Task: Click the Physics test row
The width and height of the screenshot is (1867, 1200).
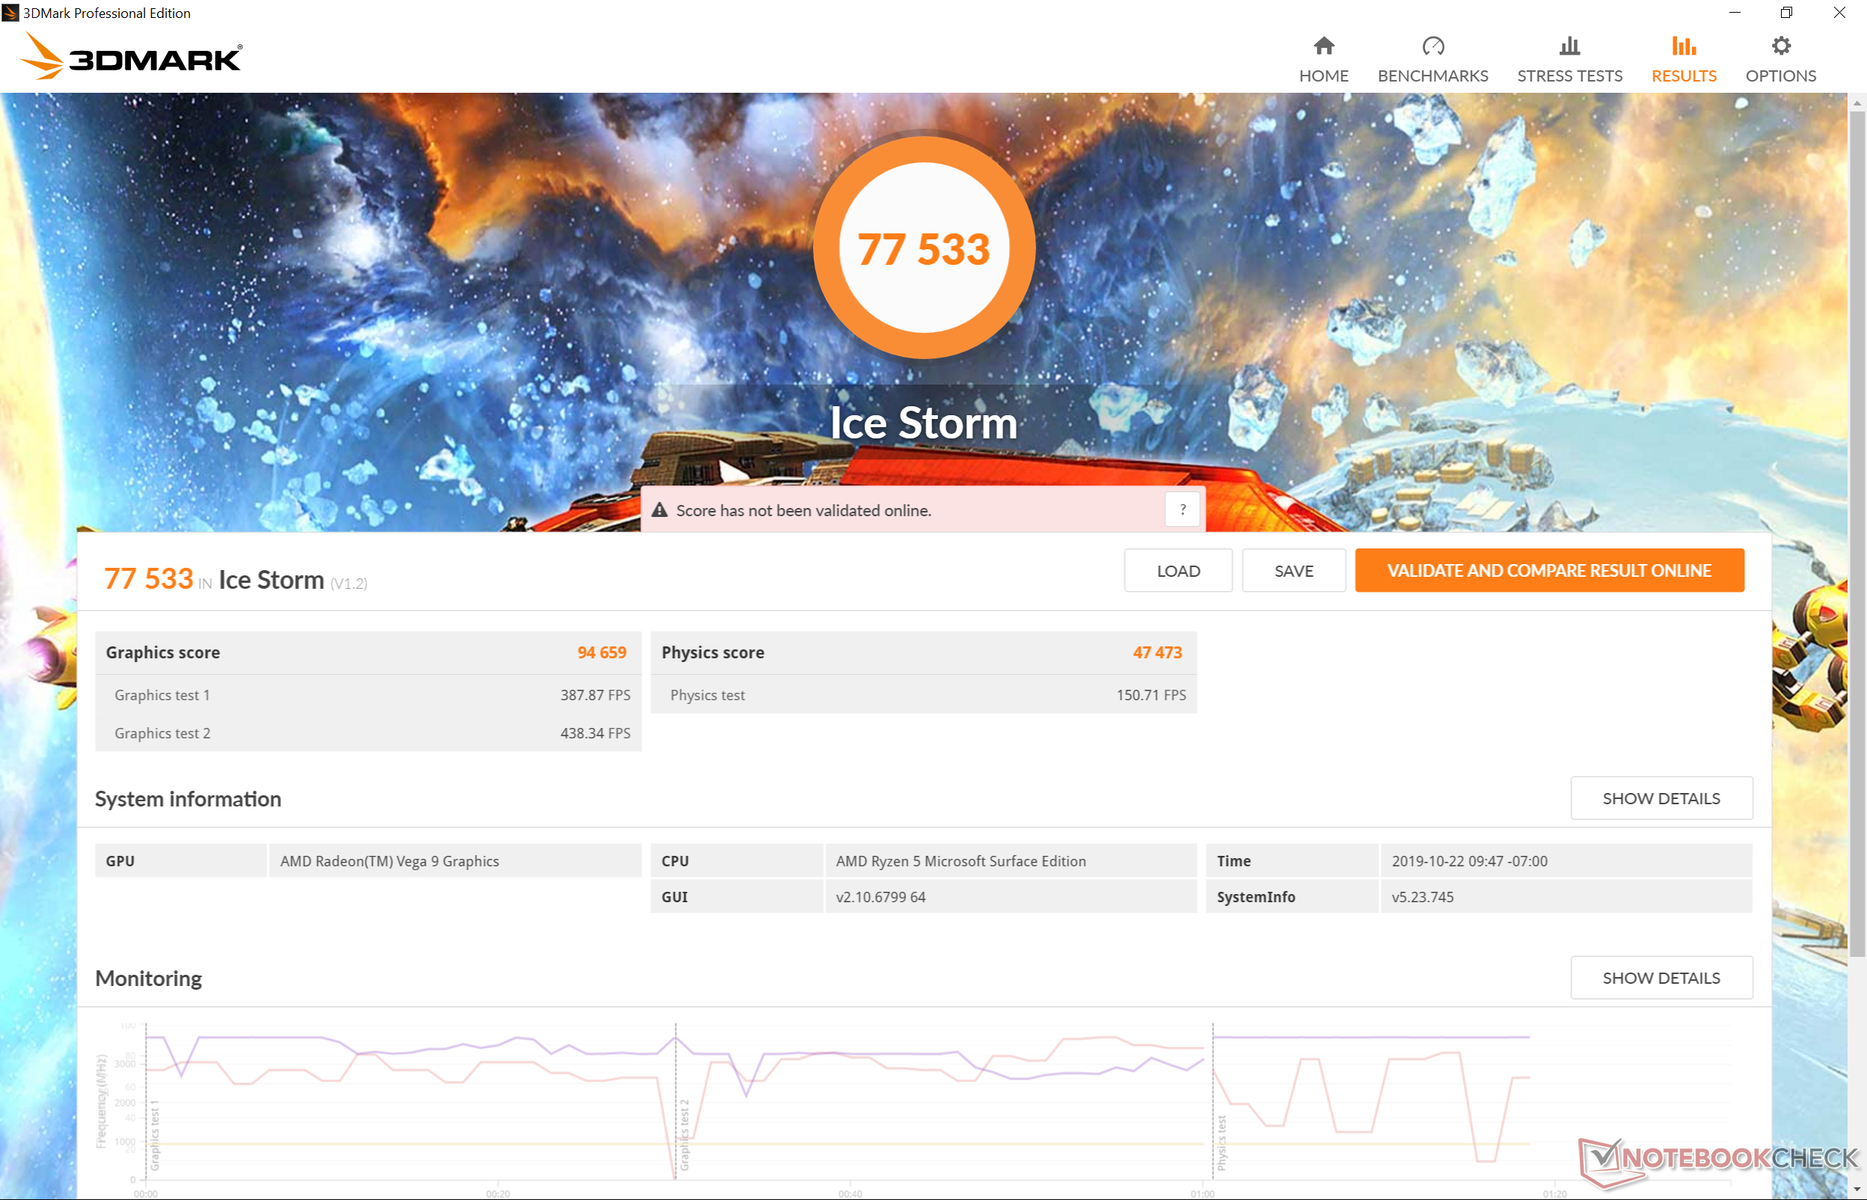Action: click(923, 695)
